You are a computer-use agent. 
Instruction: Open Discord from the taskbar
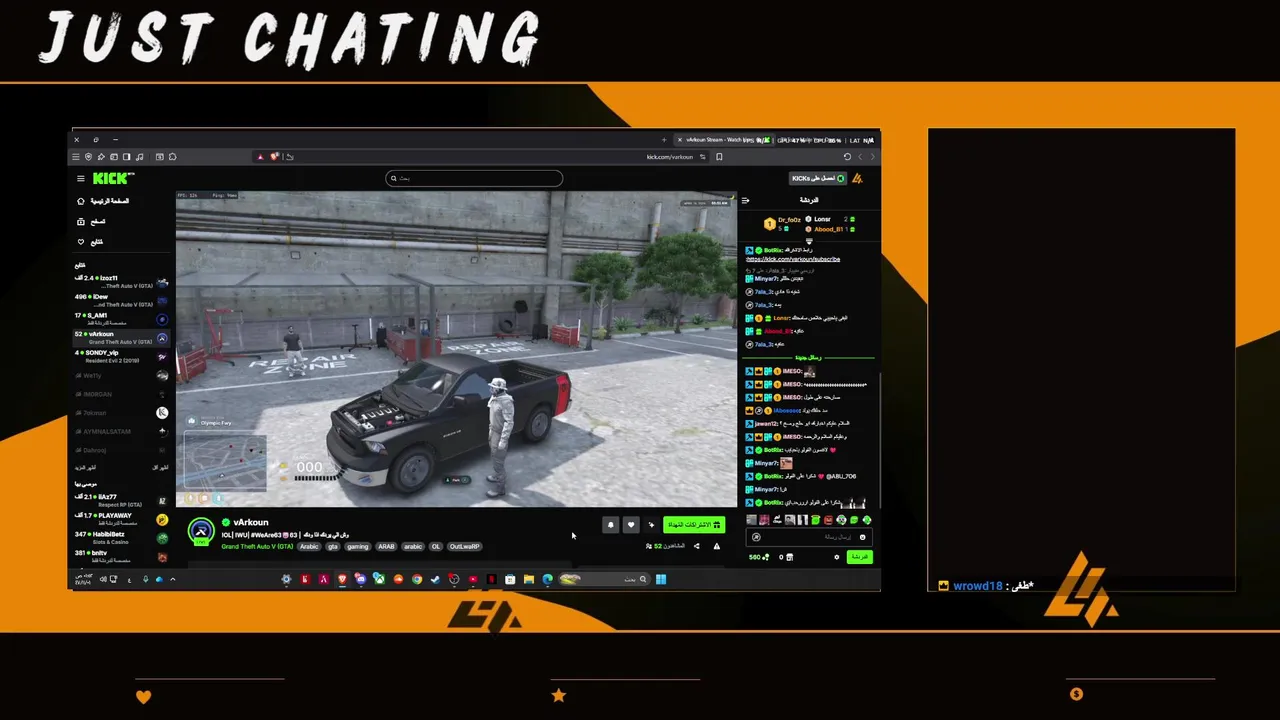(x=360, y=579)
